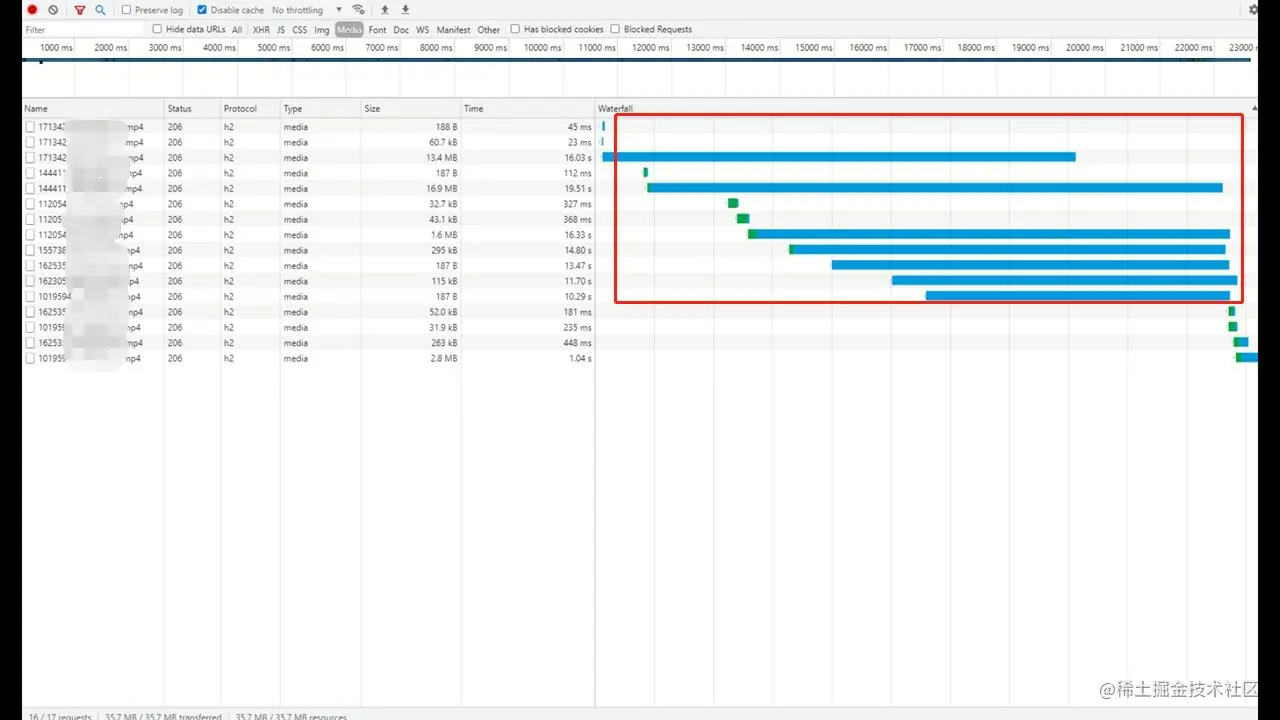The width and height of the screenshot is (1280, 720).
Task: Filter requests by Font
Action: tap(377, 30)
